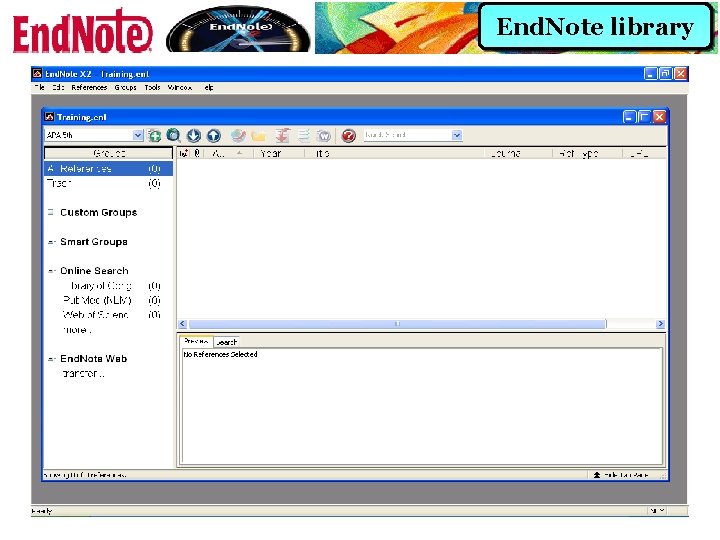Open the Edit menu
This screenshot has height=540, width=720.
coord(58,87)
